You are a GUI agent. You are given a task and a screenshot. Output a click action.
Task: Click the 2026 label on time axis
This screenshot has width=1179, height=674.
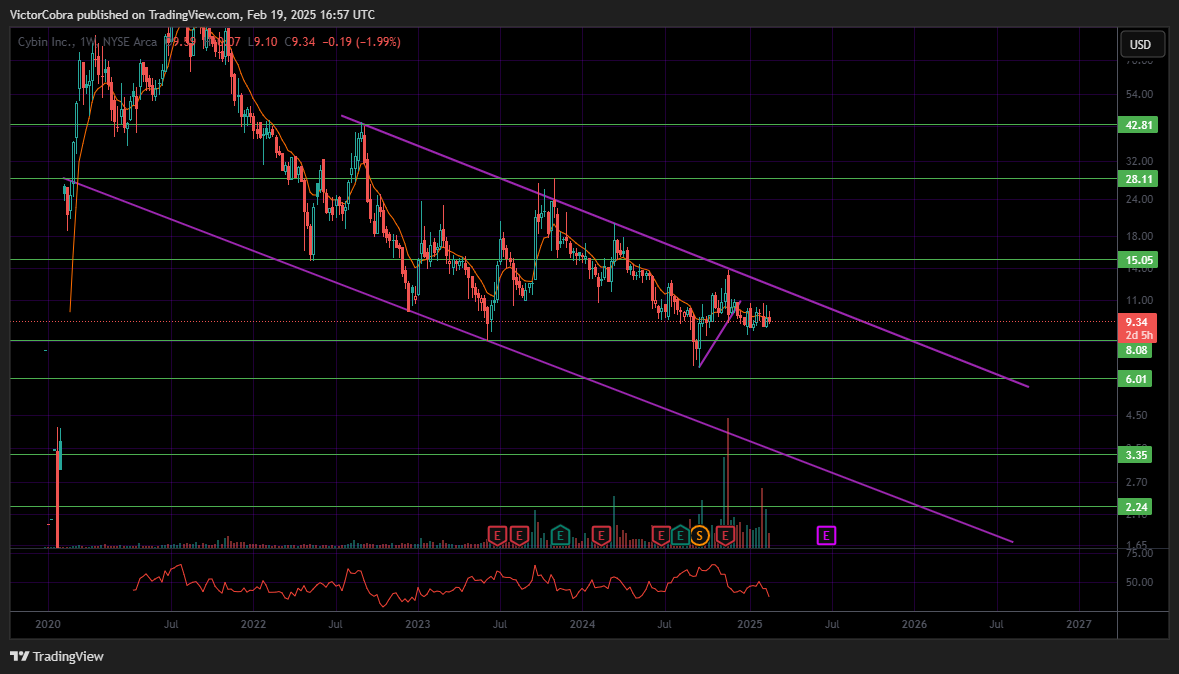click(x=914, y=624)
